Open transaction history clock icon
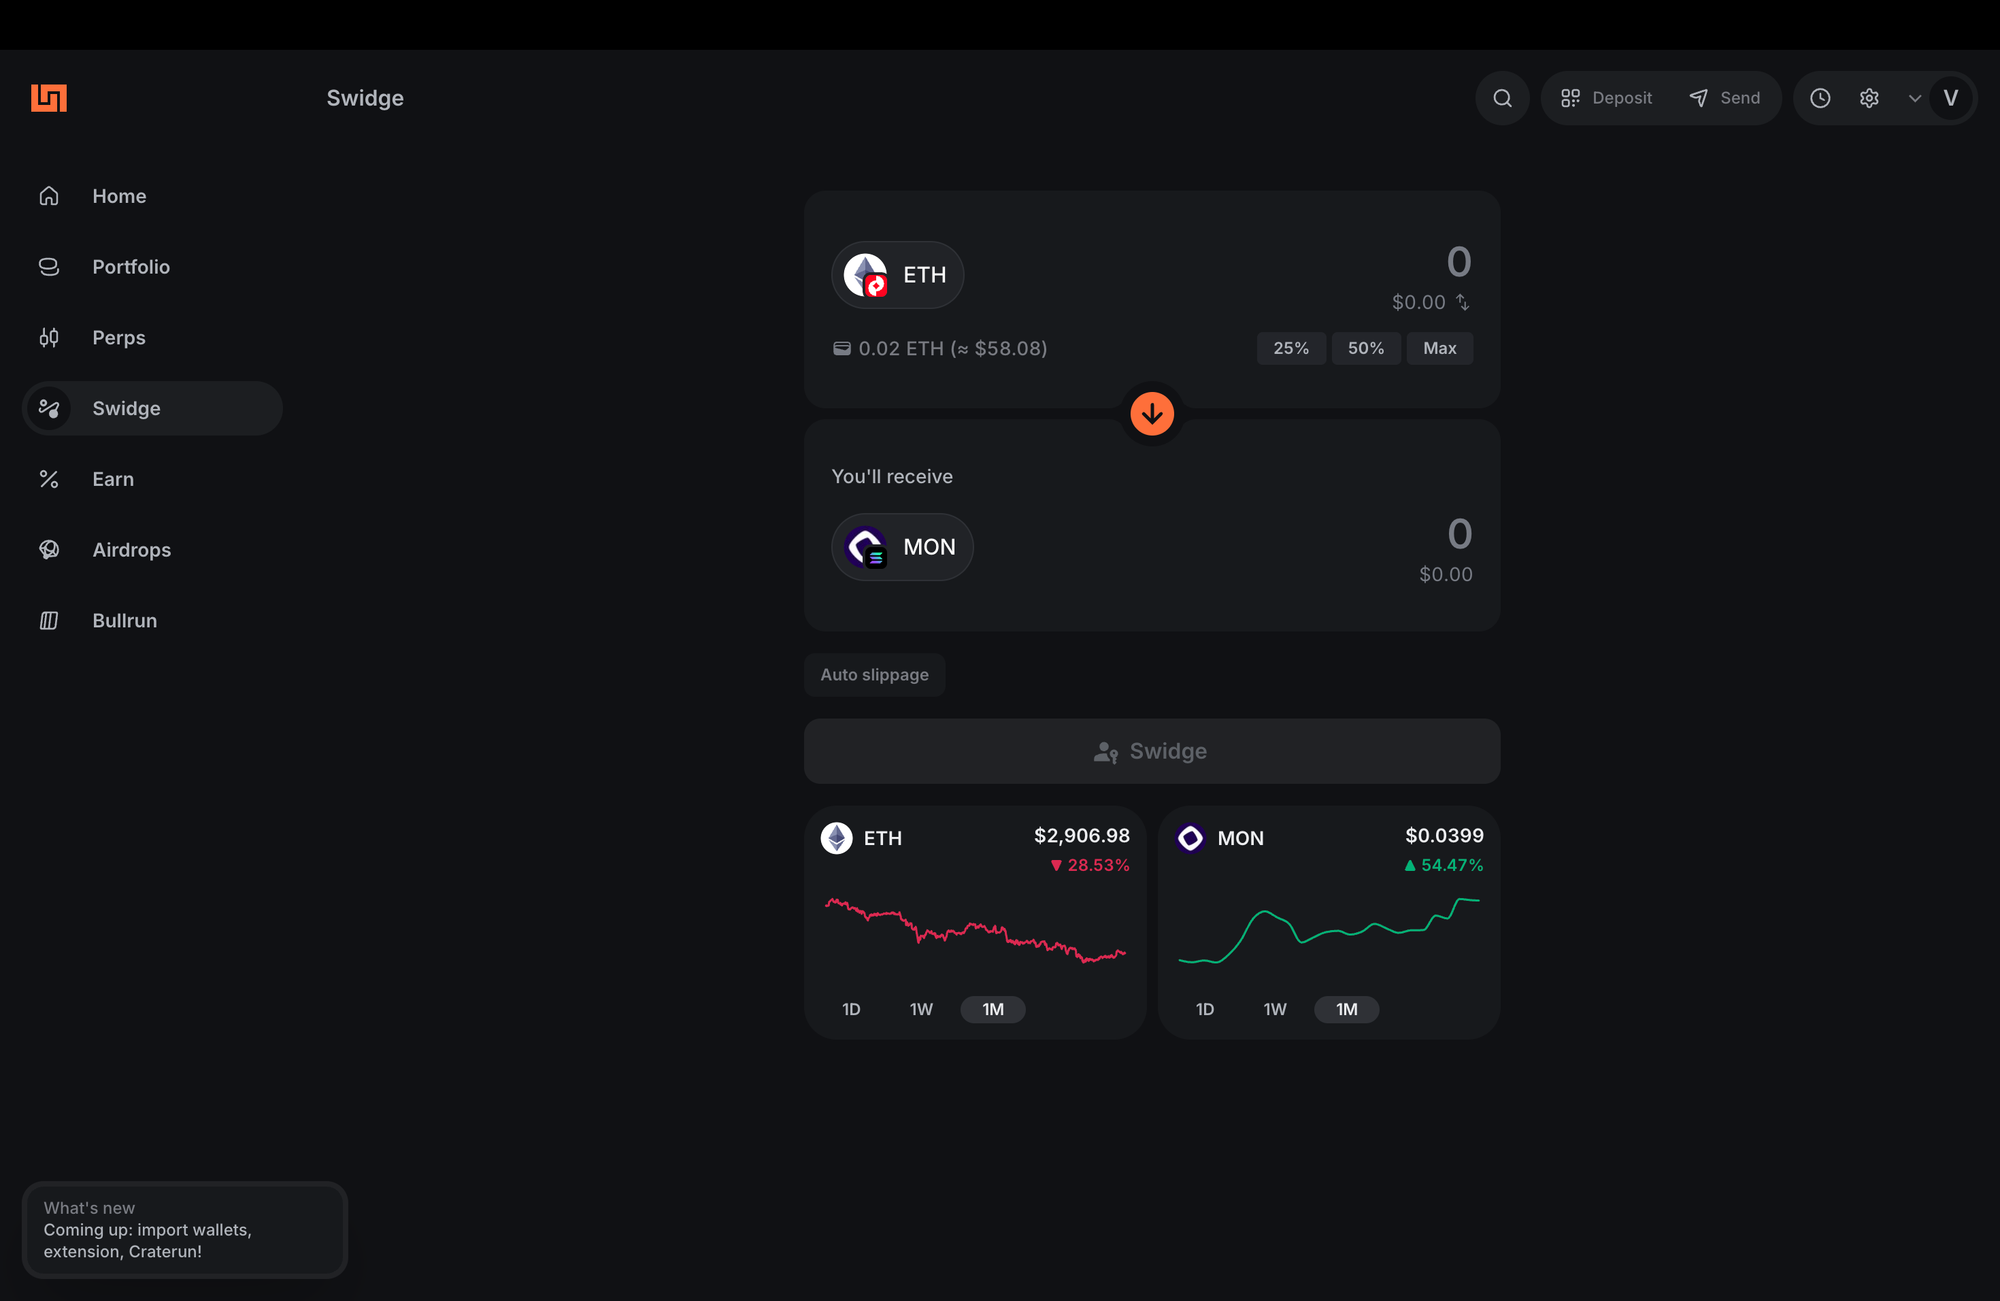This screenshot has width=2000, height=1301. [1820, 97]
